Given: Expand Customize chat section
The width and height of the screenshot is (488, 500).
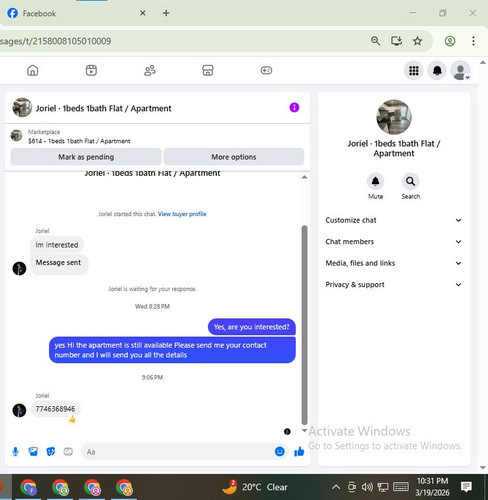Looking at the screenshot, I should coord(394,220).
